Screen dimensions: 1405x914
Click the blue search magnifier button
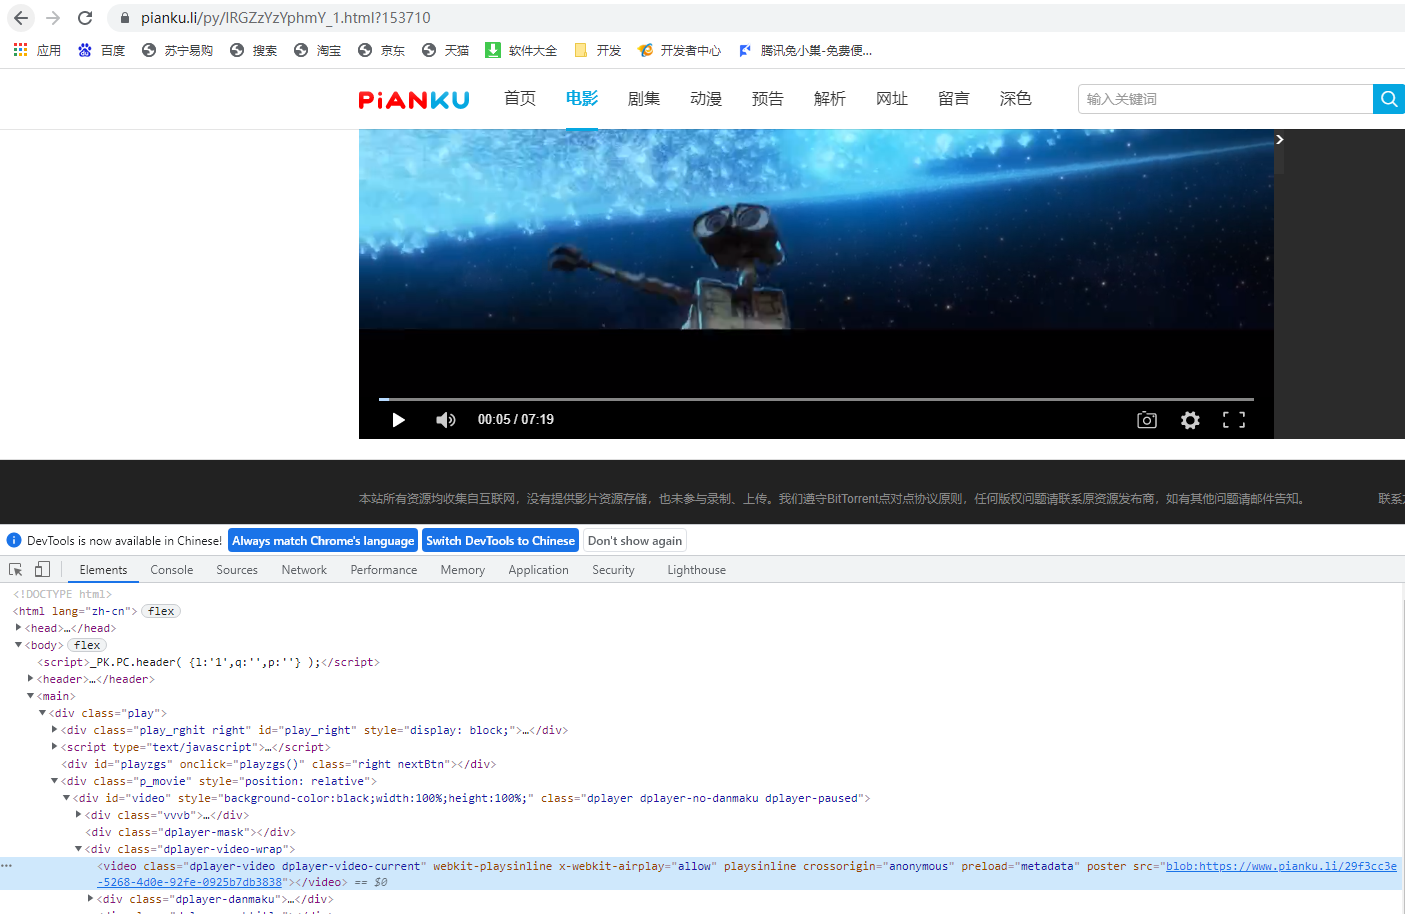[x=1389, y=99]
